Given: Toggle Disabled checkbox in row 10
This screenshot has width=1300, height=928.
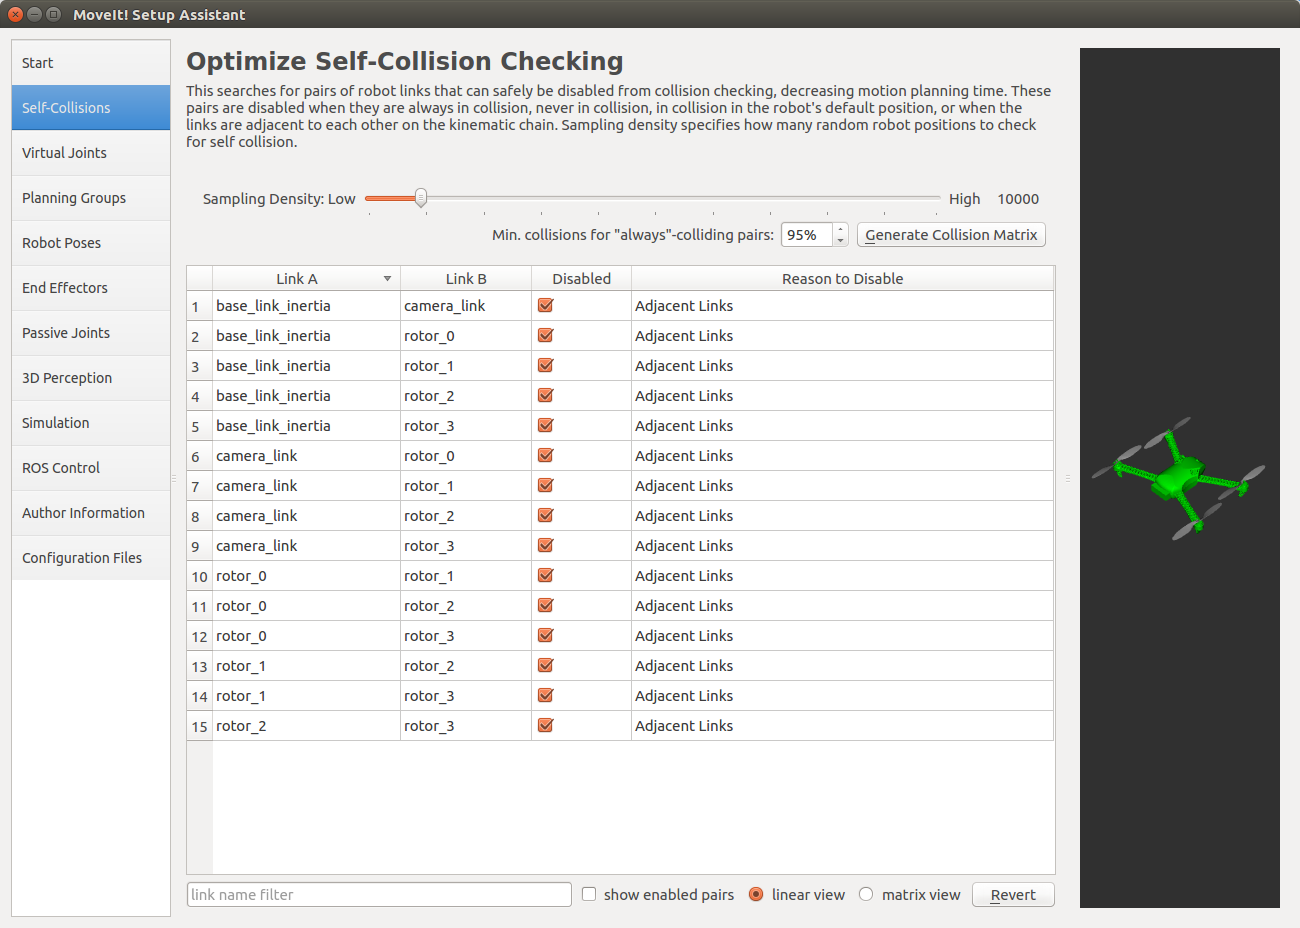Looking at the screenshot, I should click(545, 576).
